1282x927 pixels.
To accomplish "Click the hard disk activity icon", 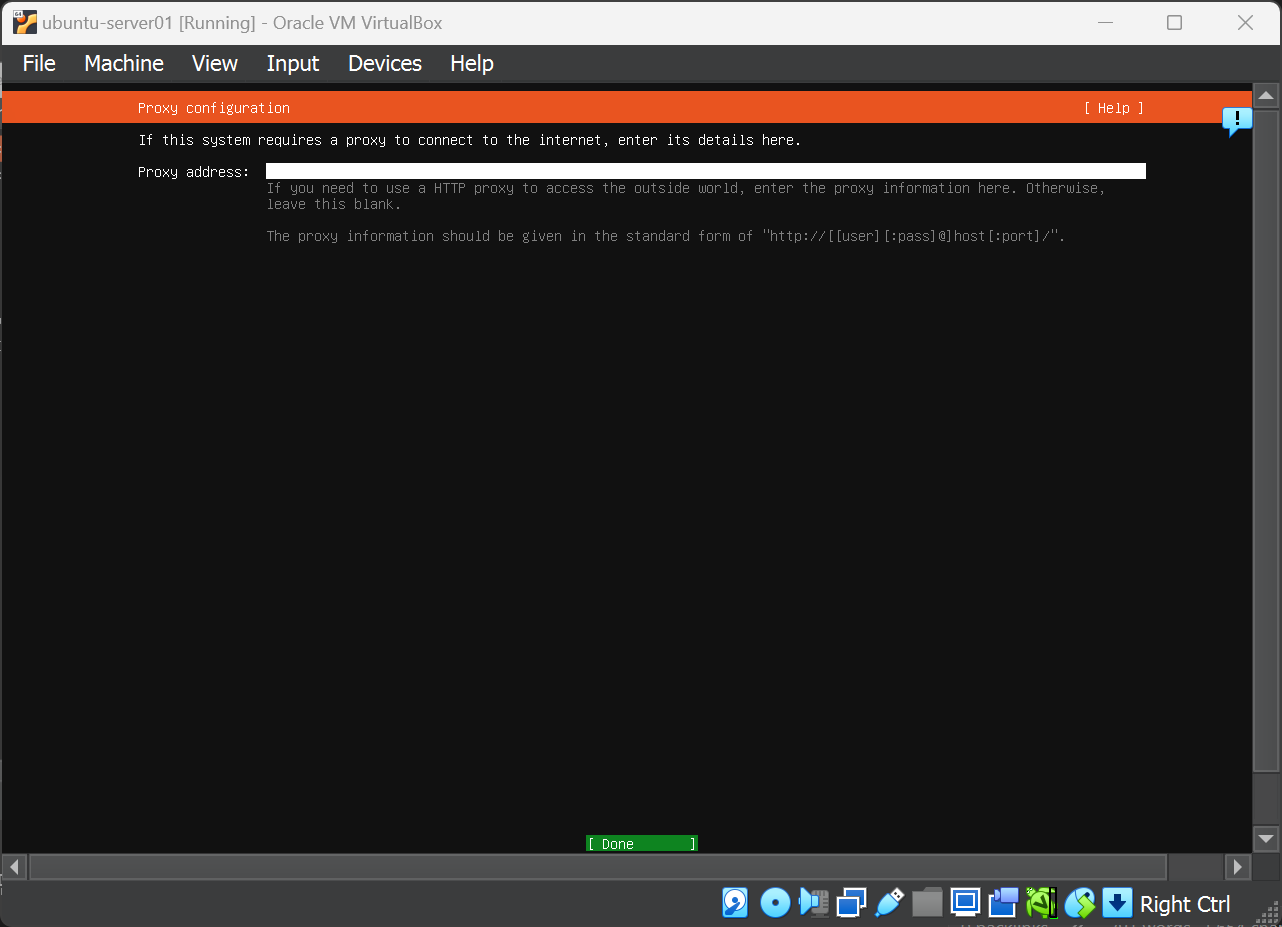I will 735,903.
